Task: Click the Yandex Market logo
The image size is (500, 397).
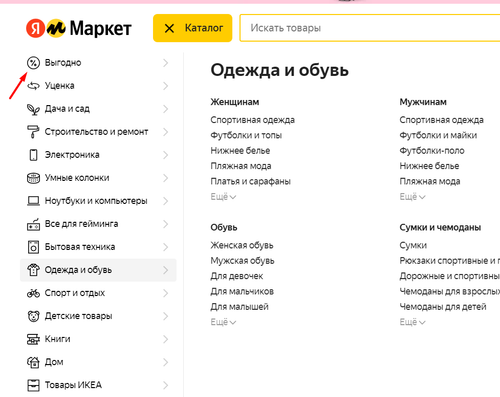Action: click(x=79, y=28)
